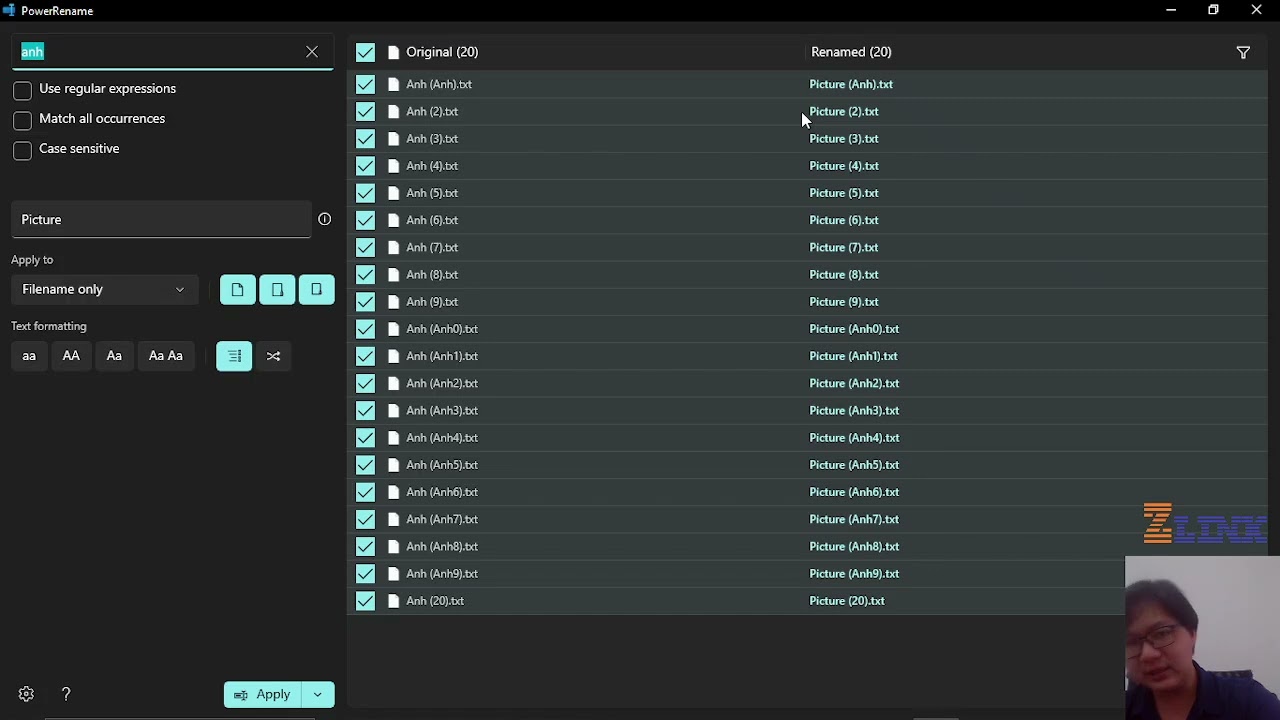This screenshot has height=720, width=1280.
Task: Minimize the PowerRename window
Action: [x=1171, y=10]
